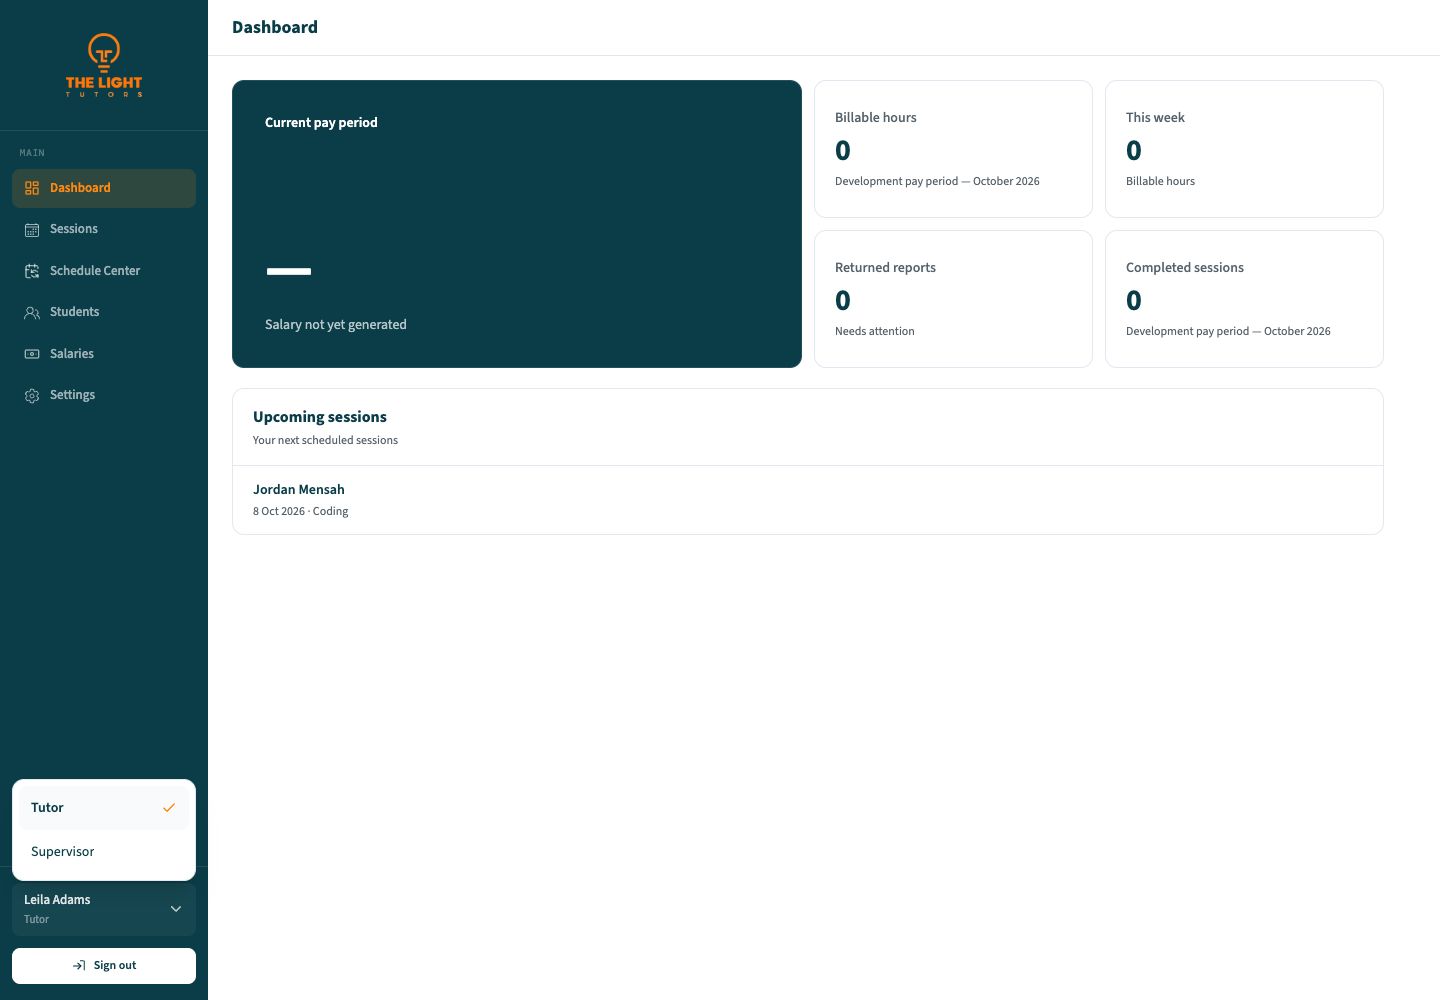Open the Students section
1440x1000 pixels.
tap(104, 312)
